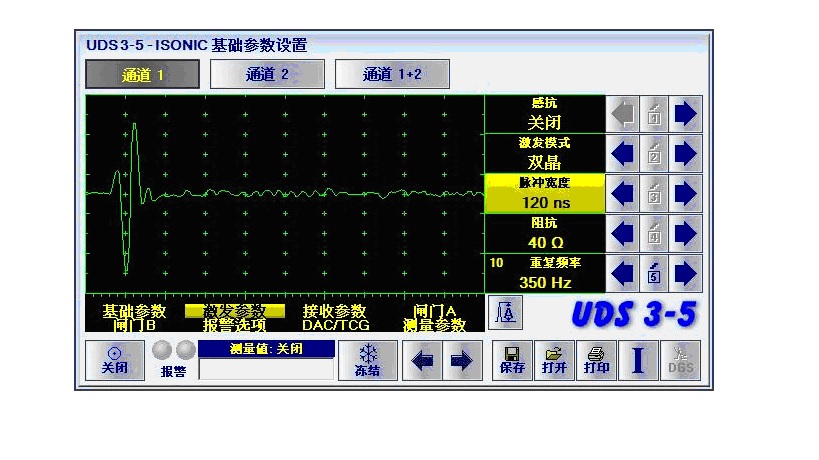The width and height of the screenshot is (819, 460).
Task: Open the 闸门B menu
Action: tap(134, 325)
